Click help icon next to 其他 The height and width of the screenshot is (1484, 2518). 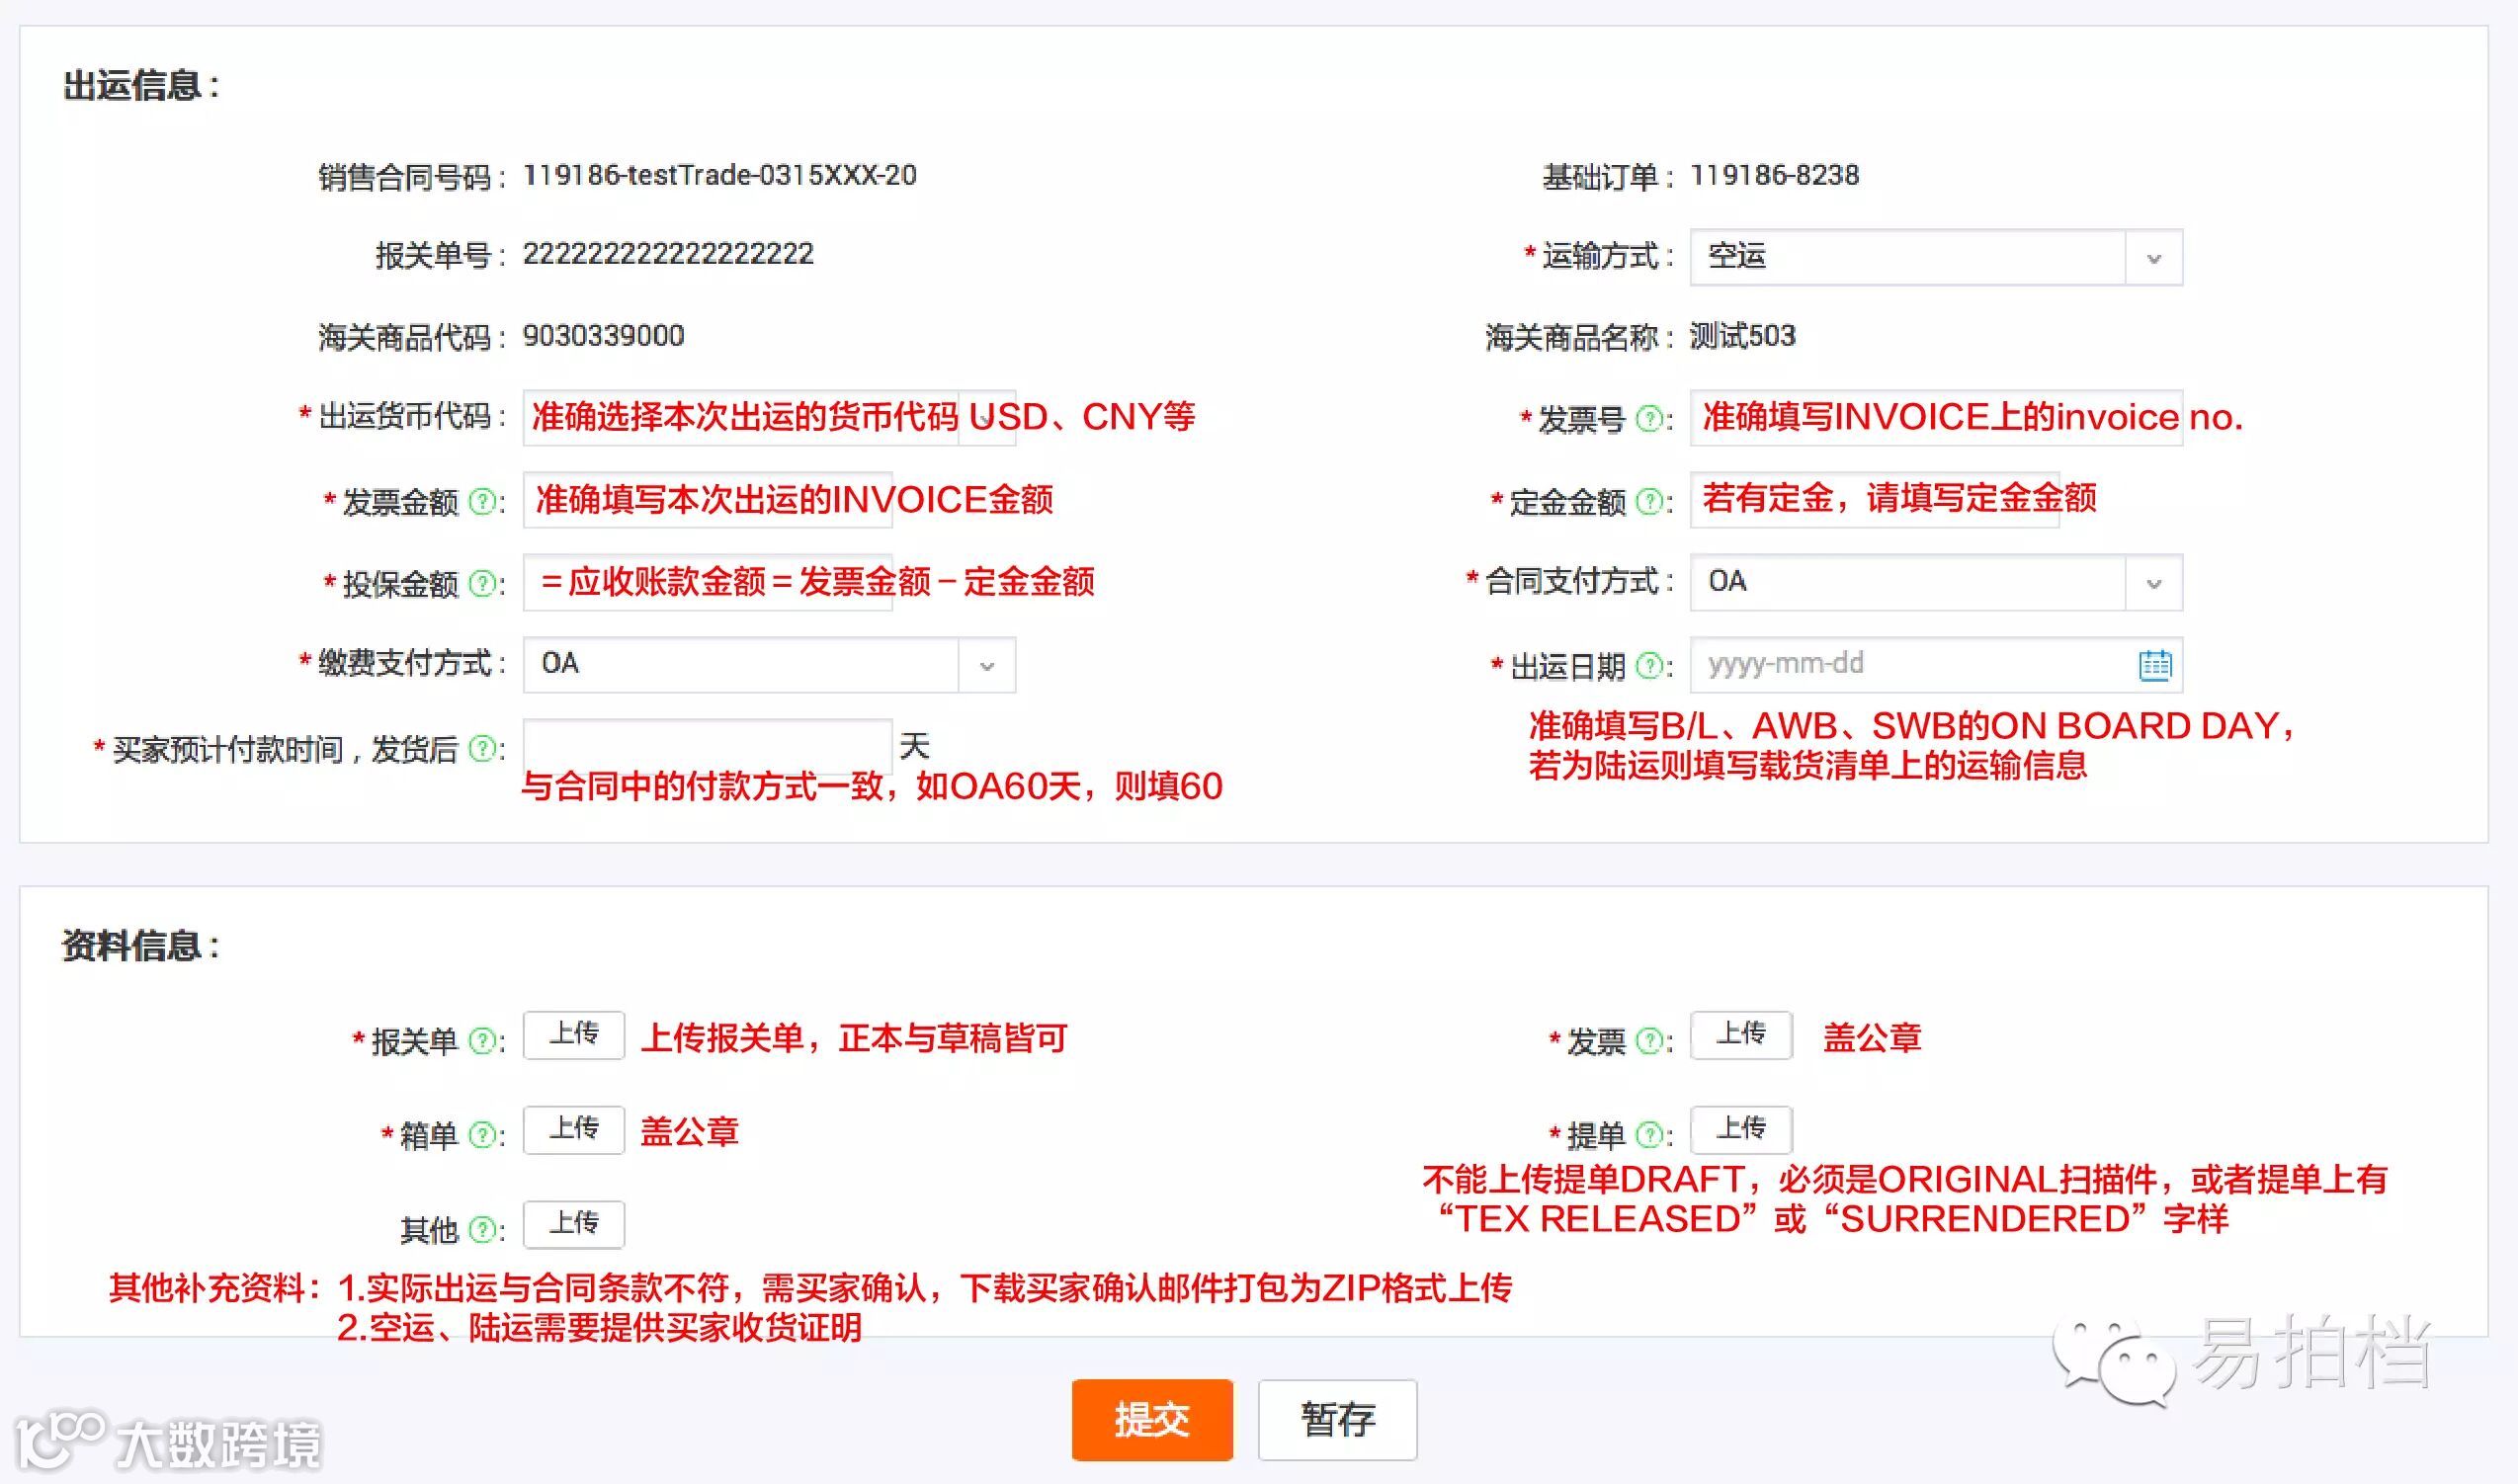(x=482, y=1229)
